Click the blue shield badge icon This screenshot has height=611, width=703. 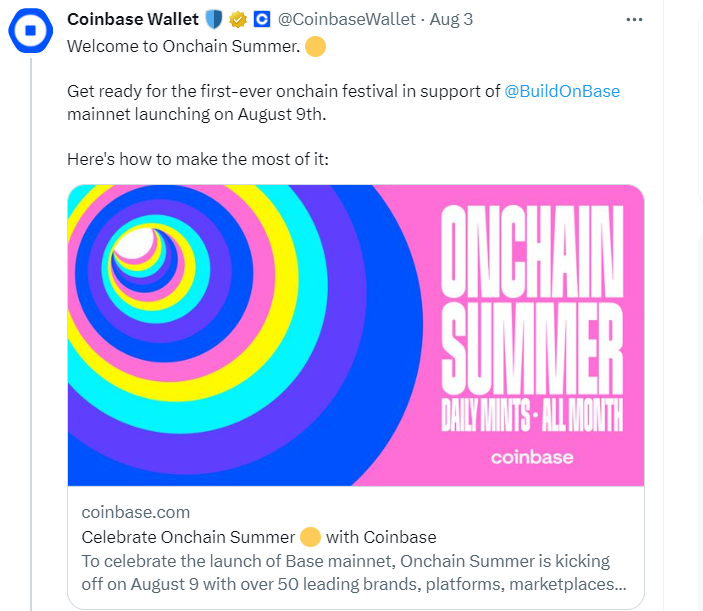(214, 19)
